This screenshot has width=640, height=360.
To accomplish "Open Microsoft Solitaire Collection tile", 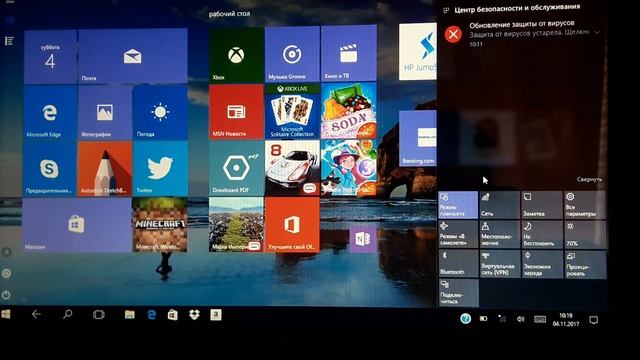I will [292, 111].
